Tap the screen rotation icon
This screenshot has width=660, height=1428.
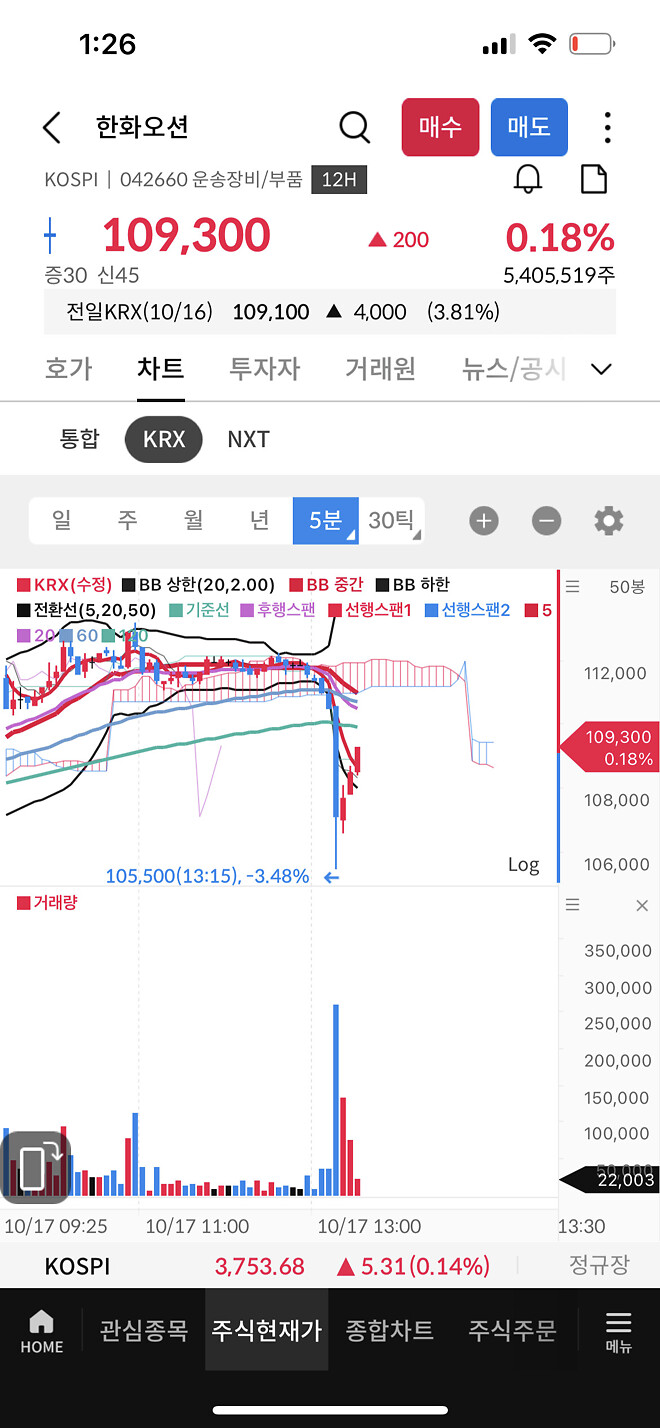38,1166
